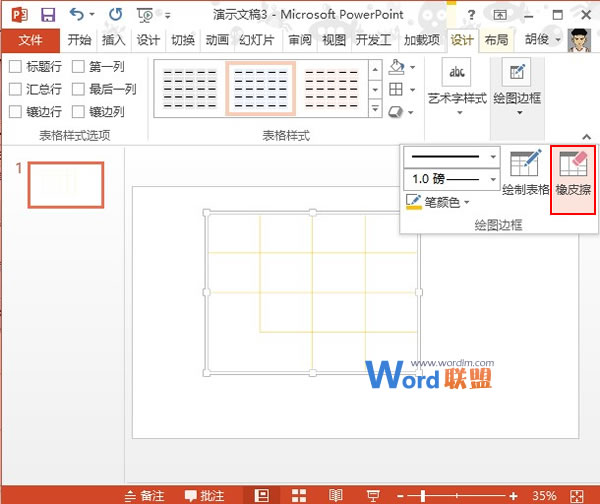The image size is (600, 504).
Task: Enable the 第一列 checkbox
Action: point(78,67)
